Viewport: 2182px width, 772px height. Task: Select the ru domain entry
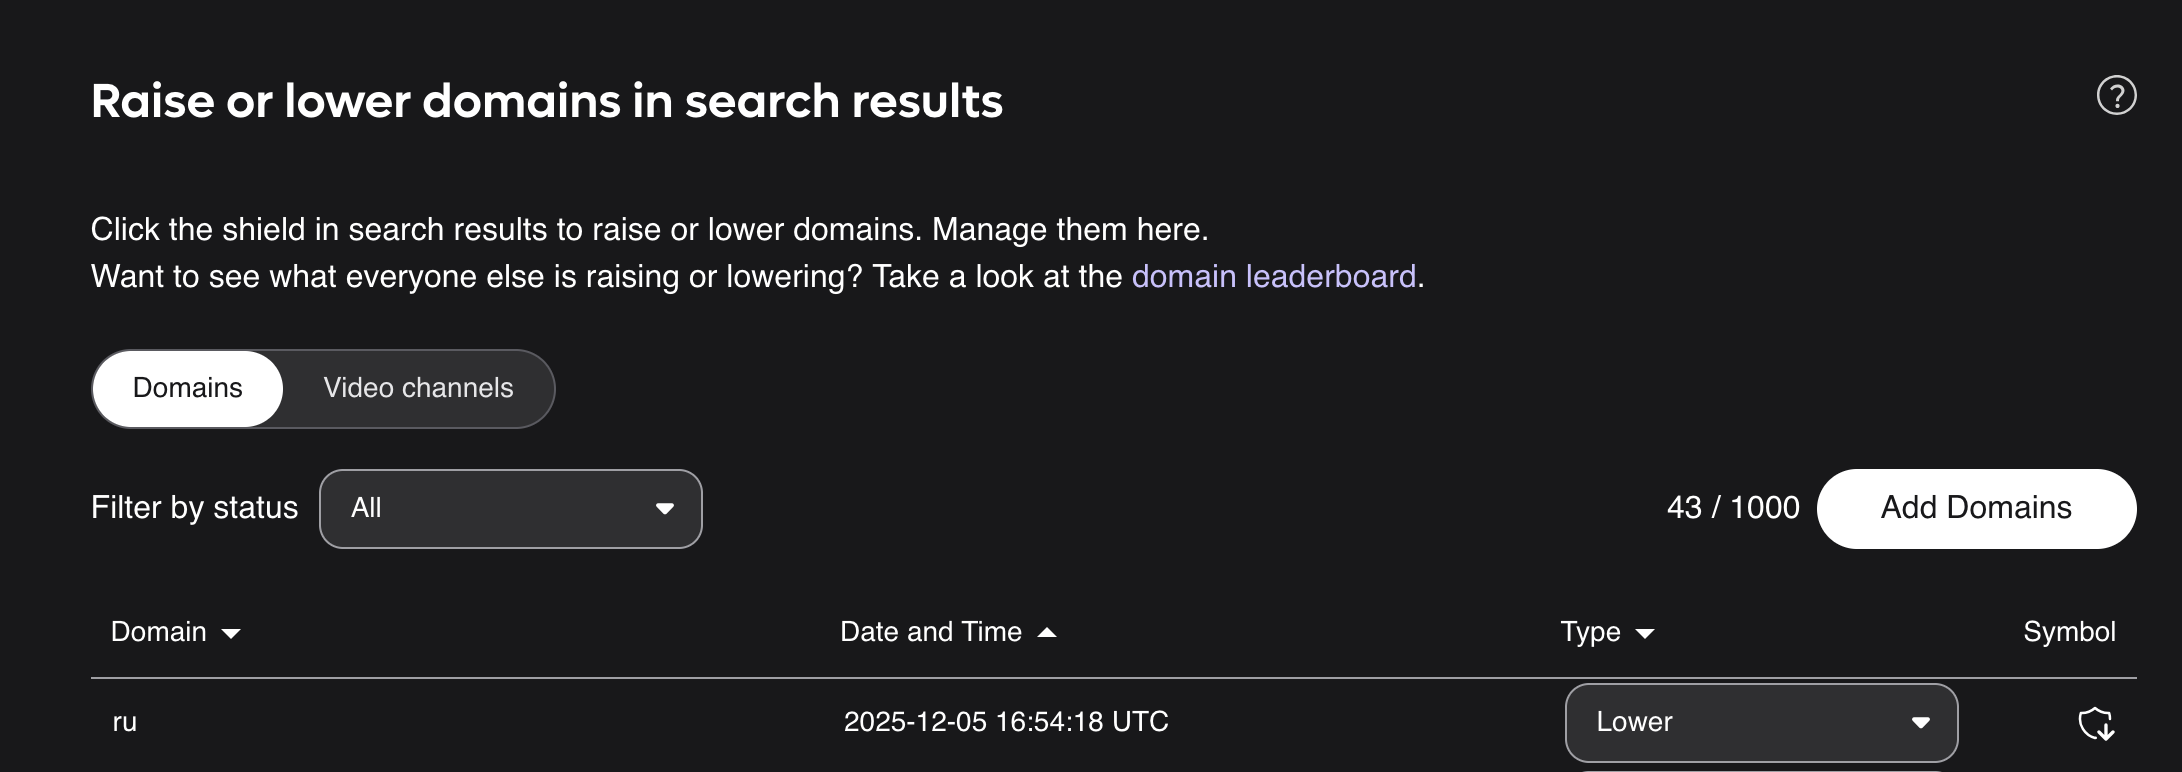[124, 722]
